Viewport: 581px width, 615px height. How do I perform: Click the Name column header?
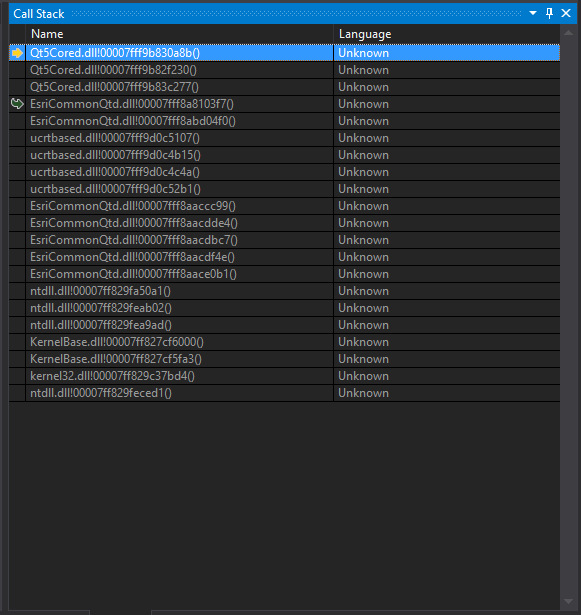pos(179,34)
